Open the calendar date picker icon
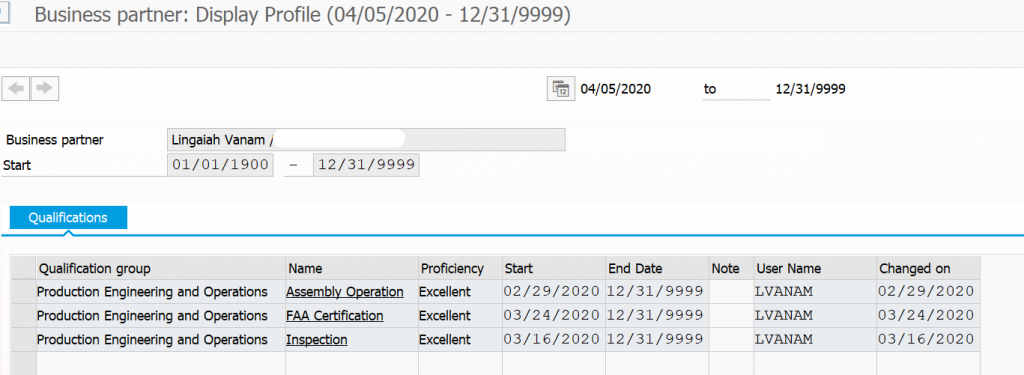 pyautogui.click(x=560, y=89)
